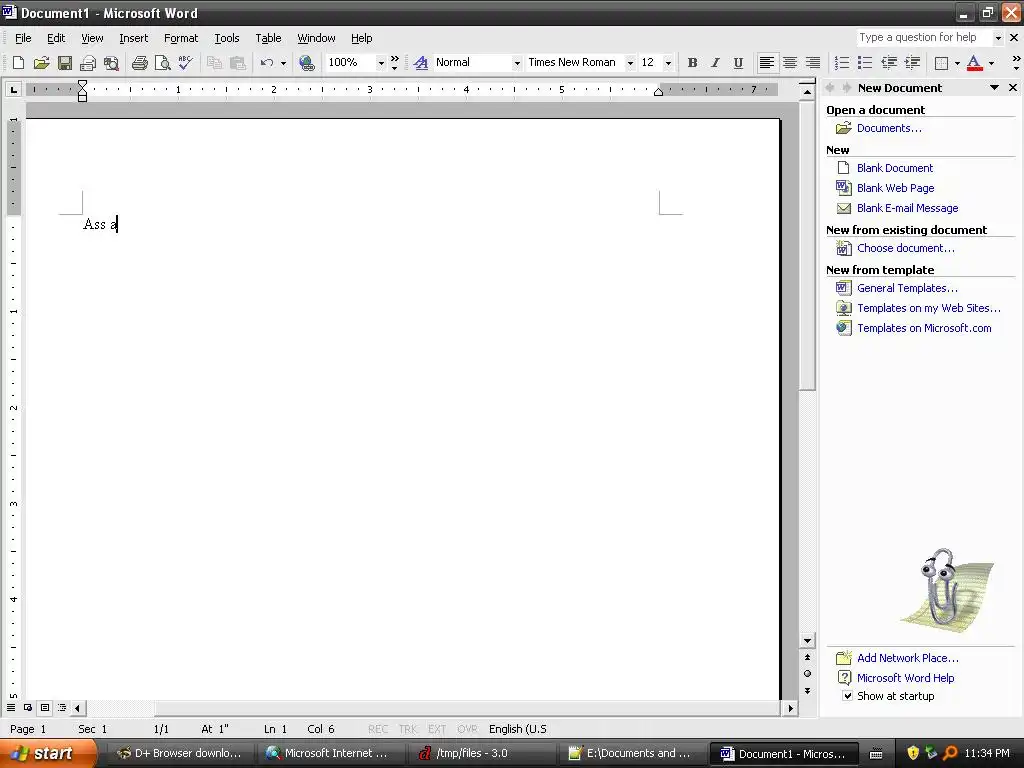
Task: Open the Edit menu
Action: click(56, 38)
